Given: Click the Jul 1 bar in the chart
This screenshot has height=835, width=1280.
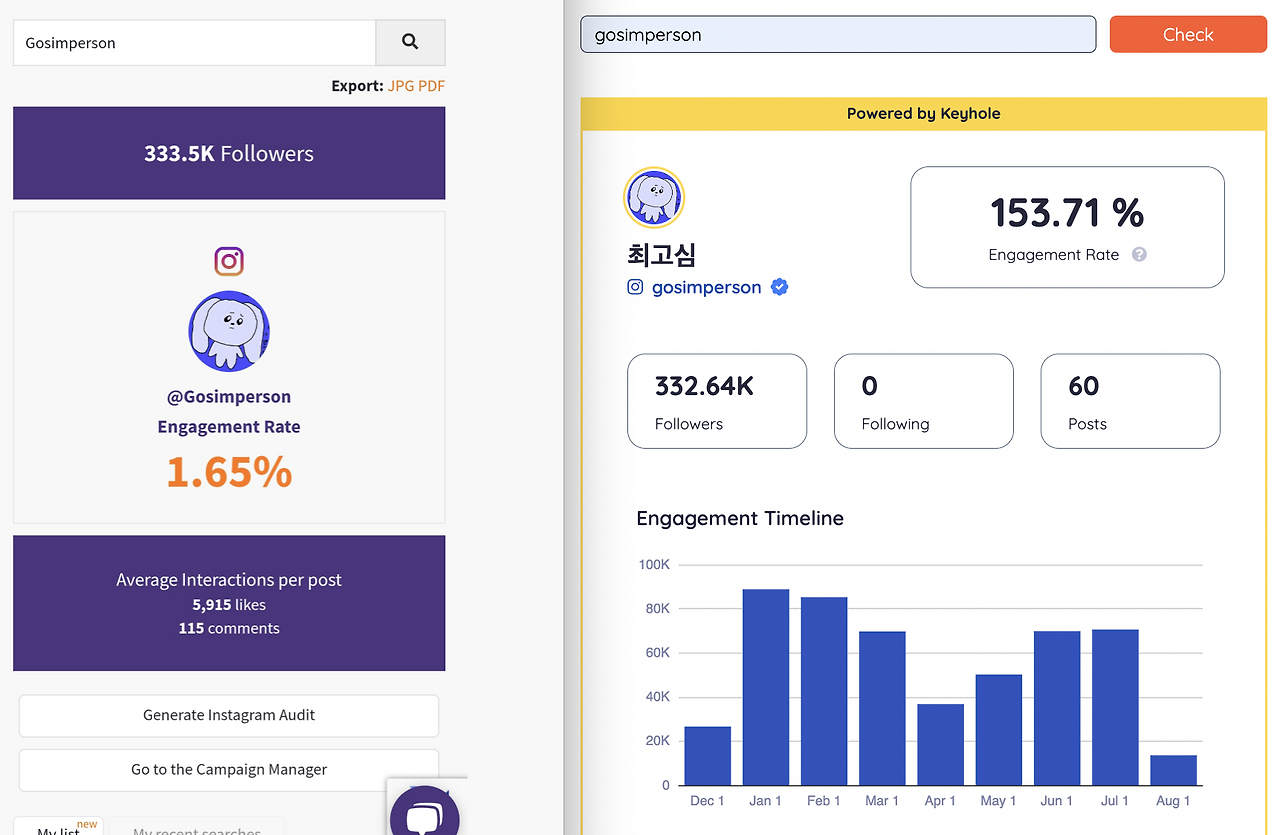Looking at the screenshot, I should (1115, 708).
